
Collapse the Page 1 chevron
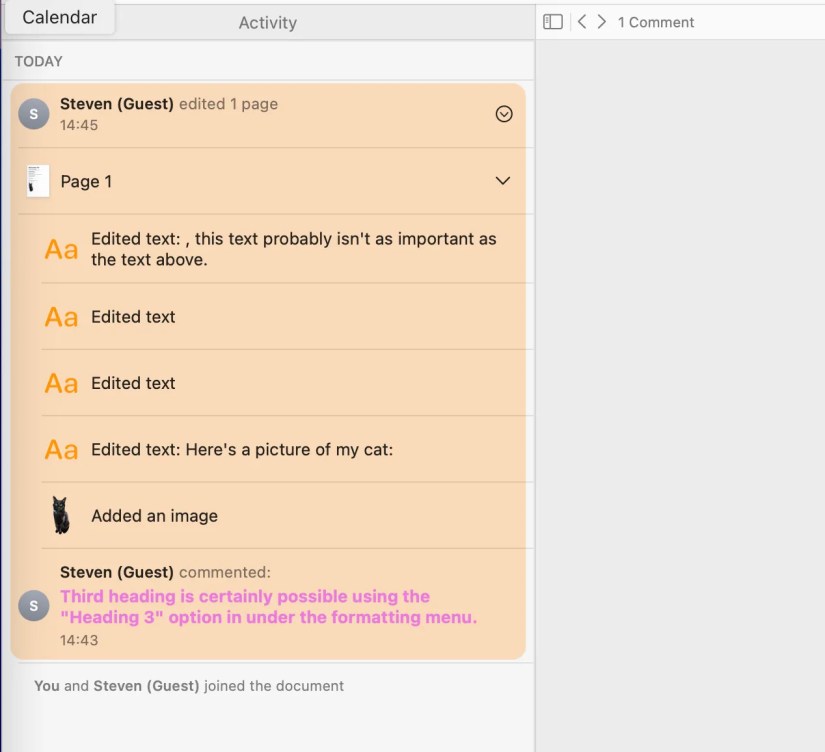pyautogui.click(x=503, y=181)
